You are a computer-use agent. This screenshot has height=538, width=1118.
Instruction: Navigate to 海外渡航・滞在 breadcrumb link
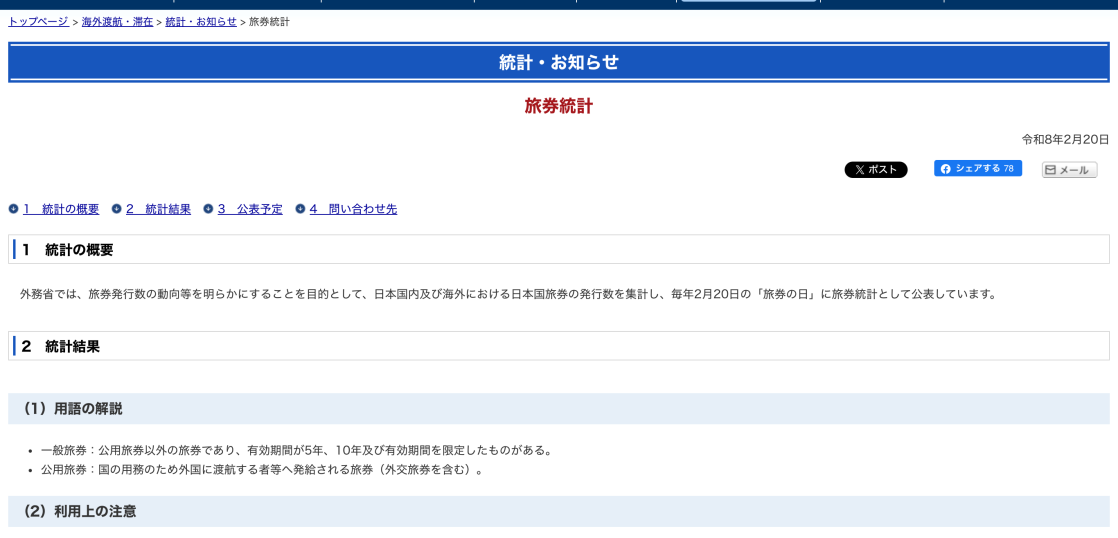117,21
